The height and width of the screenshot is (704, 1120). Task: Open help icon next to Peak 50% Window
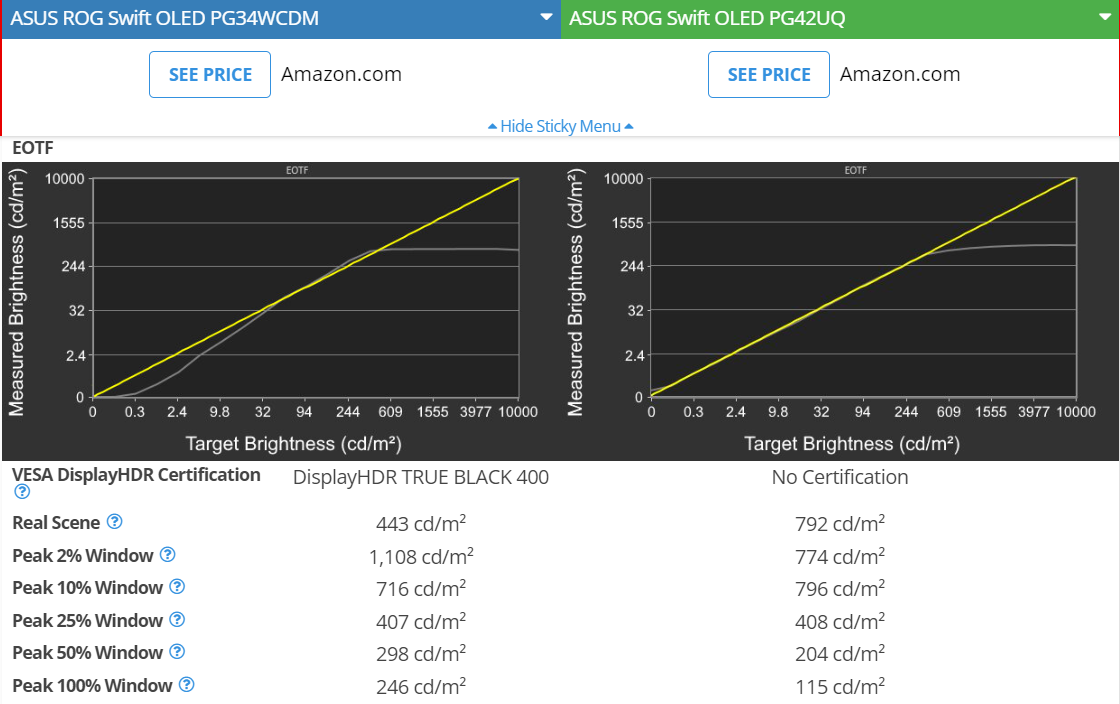(x=177, y=651)
